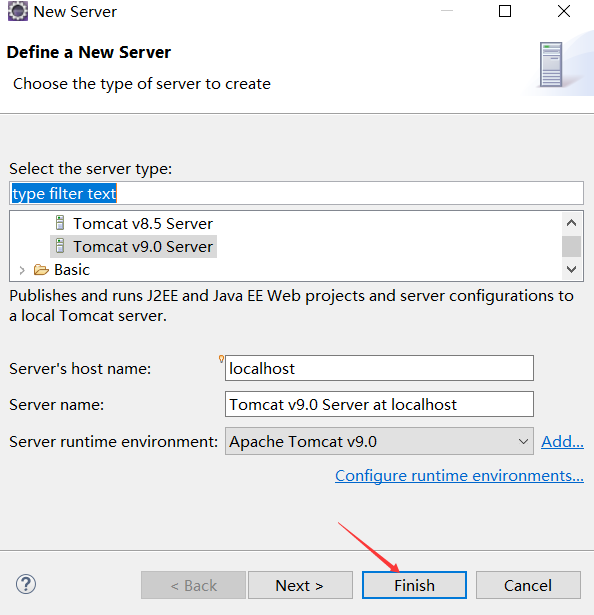Click 'Choose the type of server' subtitle
The width and height of the screenshot is (594, 615).
click(142, 84)
